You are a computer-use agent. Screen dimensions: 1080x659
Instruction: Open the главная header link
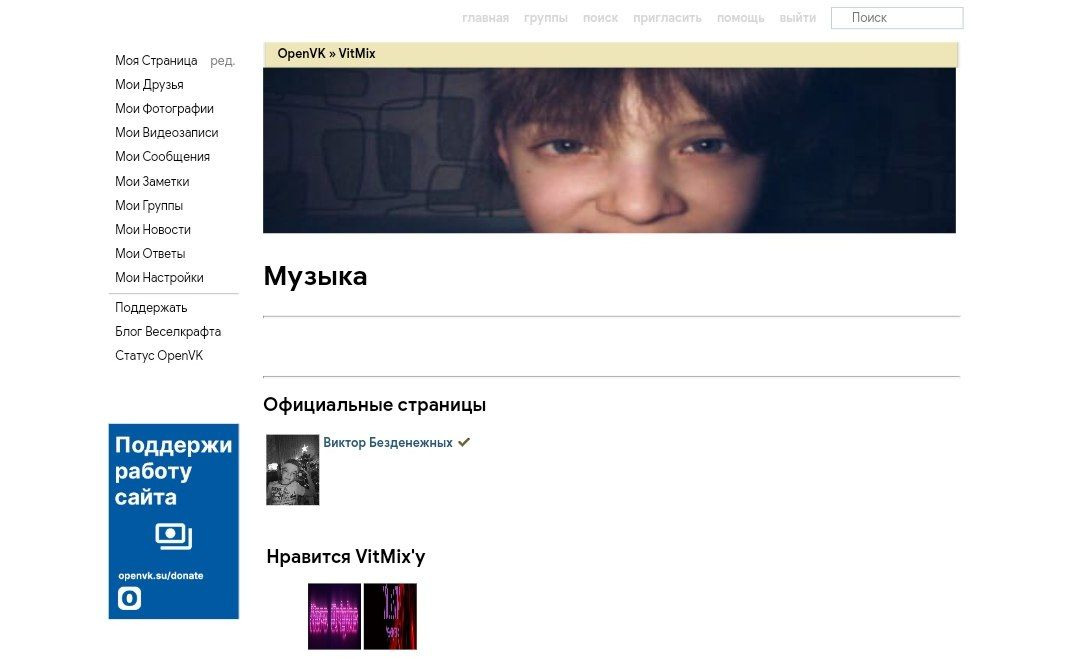pyautogui.click(x=485, y=18)
